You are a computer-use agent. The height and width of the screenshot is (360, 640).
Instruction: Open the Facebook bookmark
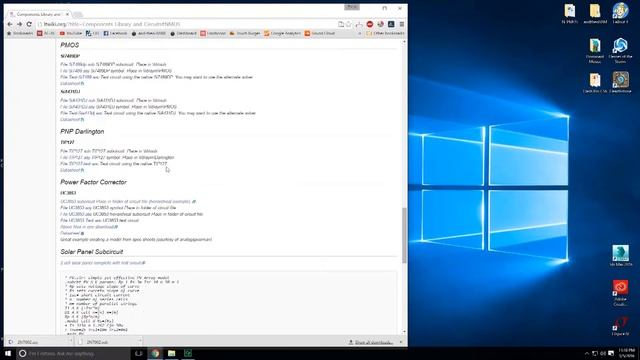tap(115, 33)
